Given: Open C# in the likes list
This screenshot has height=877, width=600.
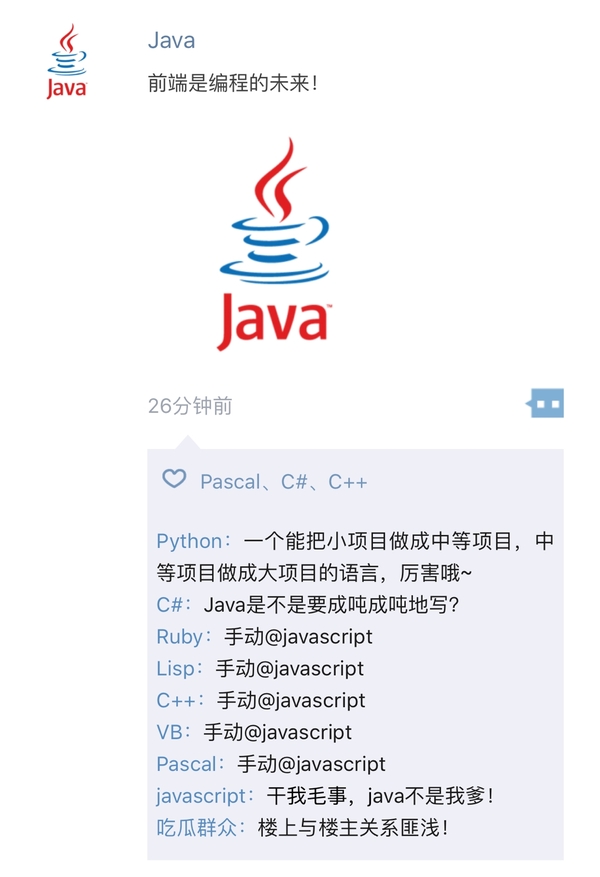Looking at the screenshot, I should [x=294, y=482].
